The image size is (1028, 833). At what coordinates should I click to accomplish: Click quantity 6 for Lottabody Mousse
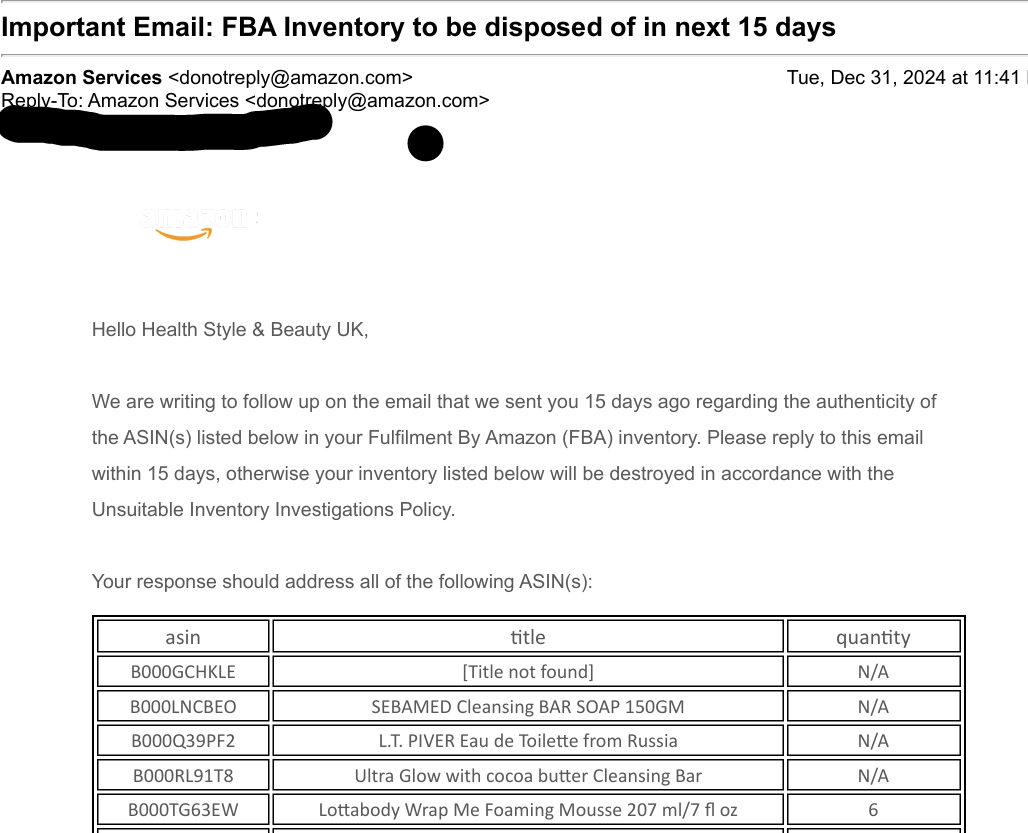[x=873, y=809]
